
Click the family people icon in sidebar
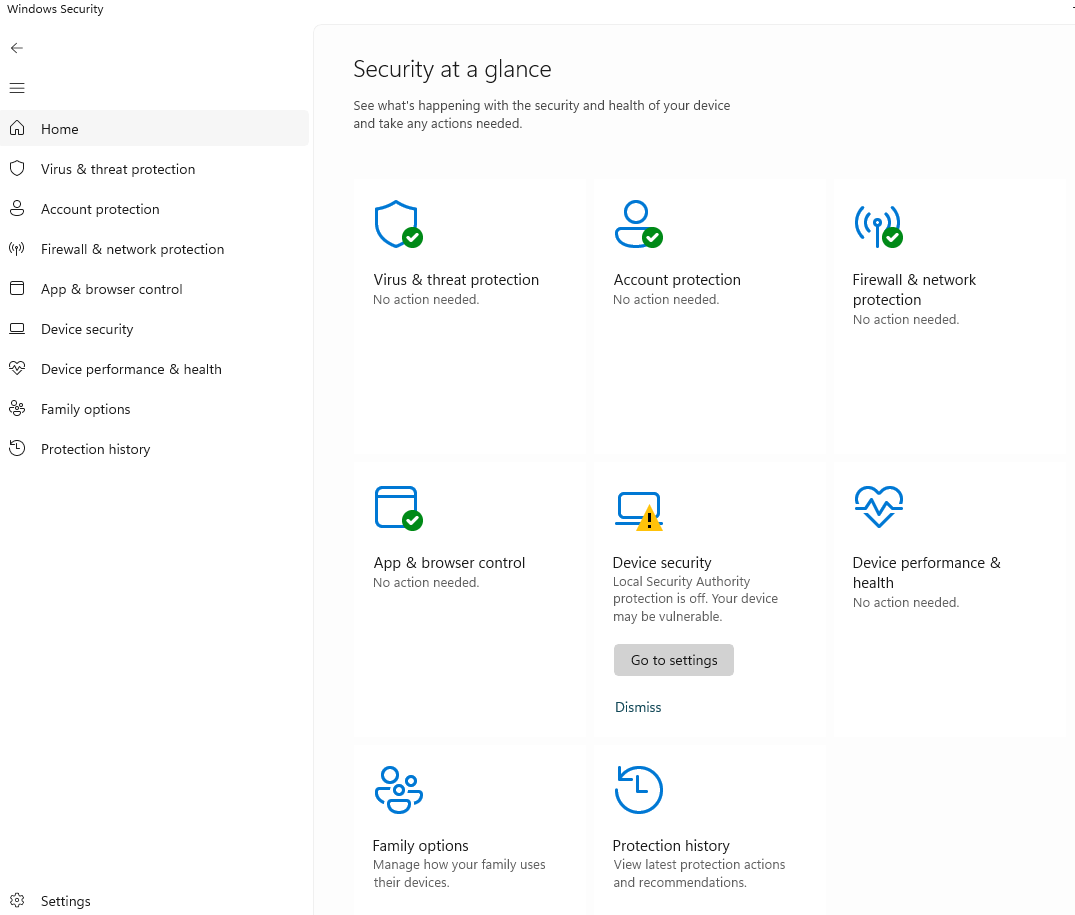coord(17,408)
